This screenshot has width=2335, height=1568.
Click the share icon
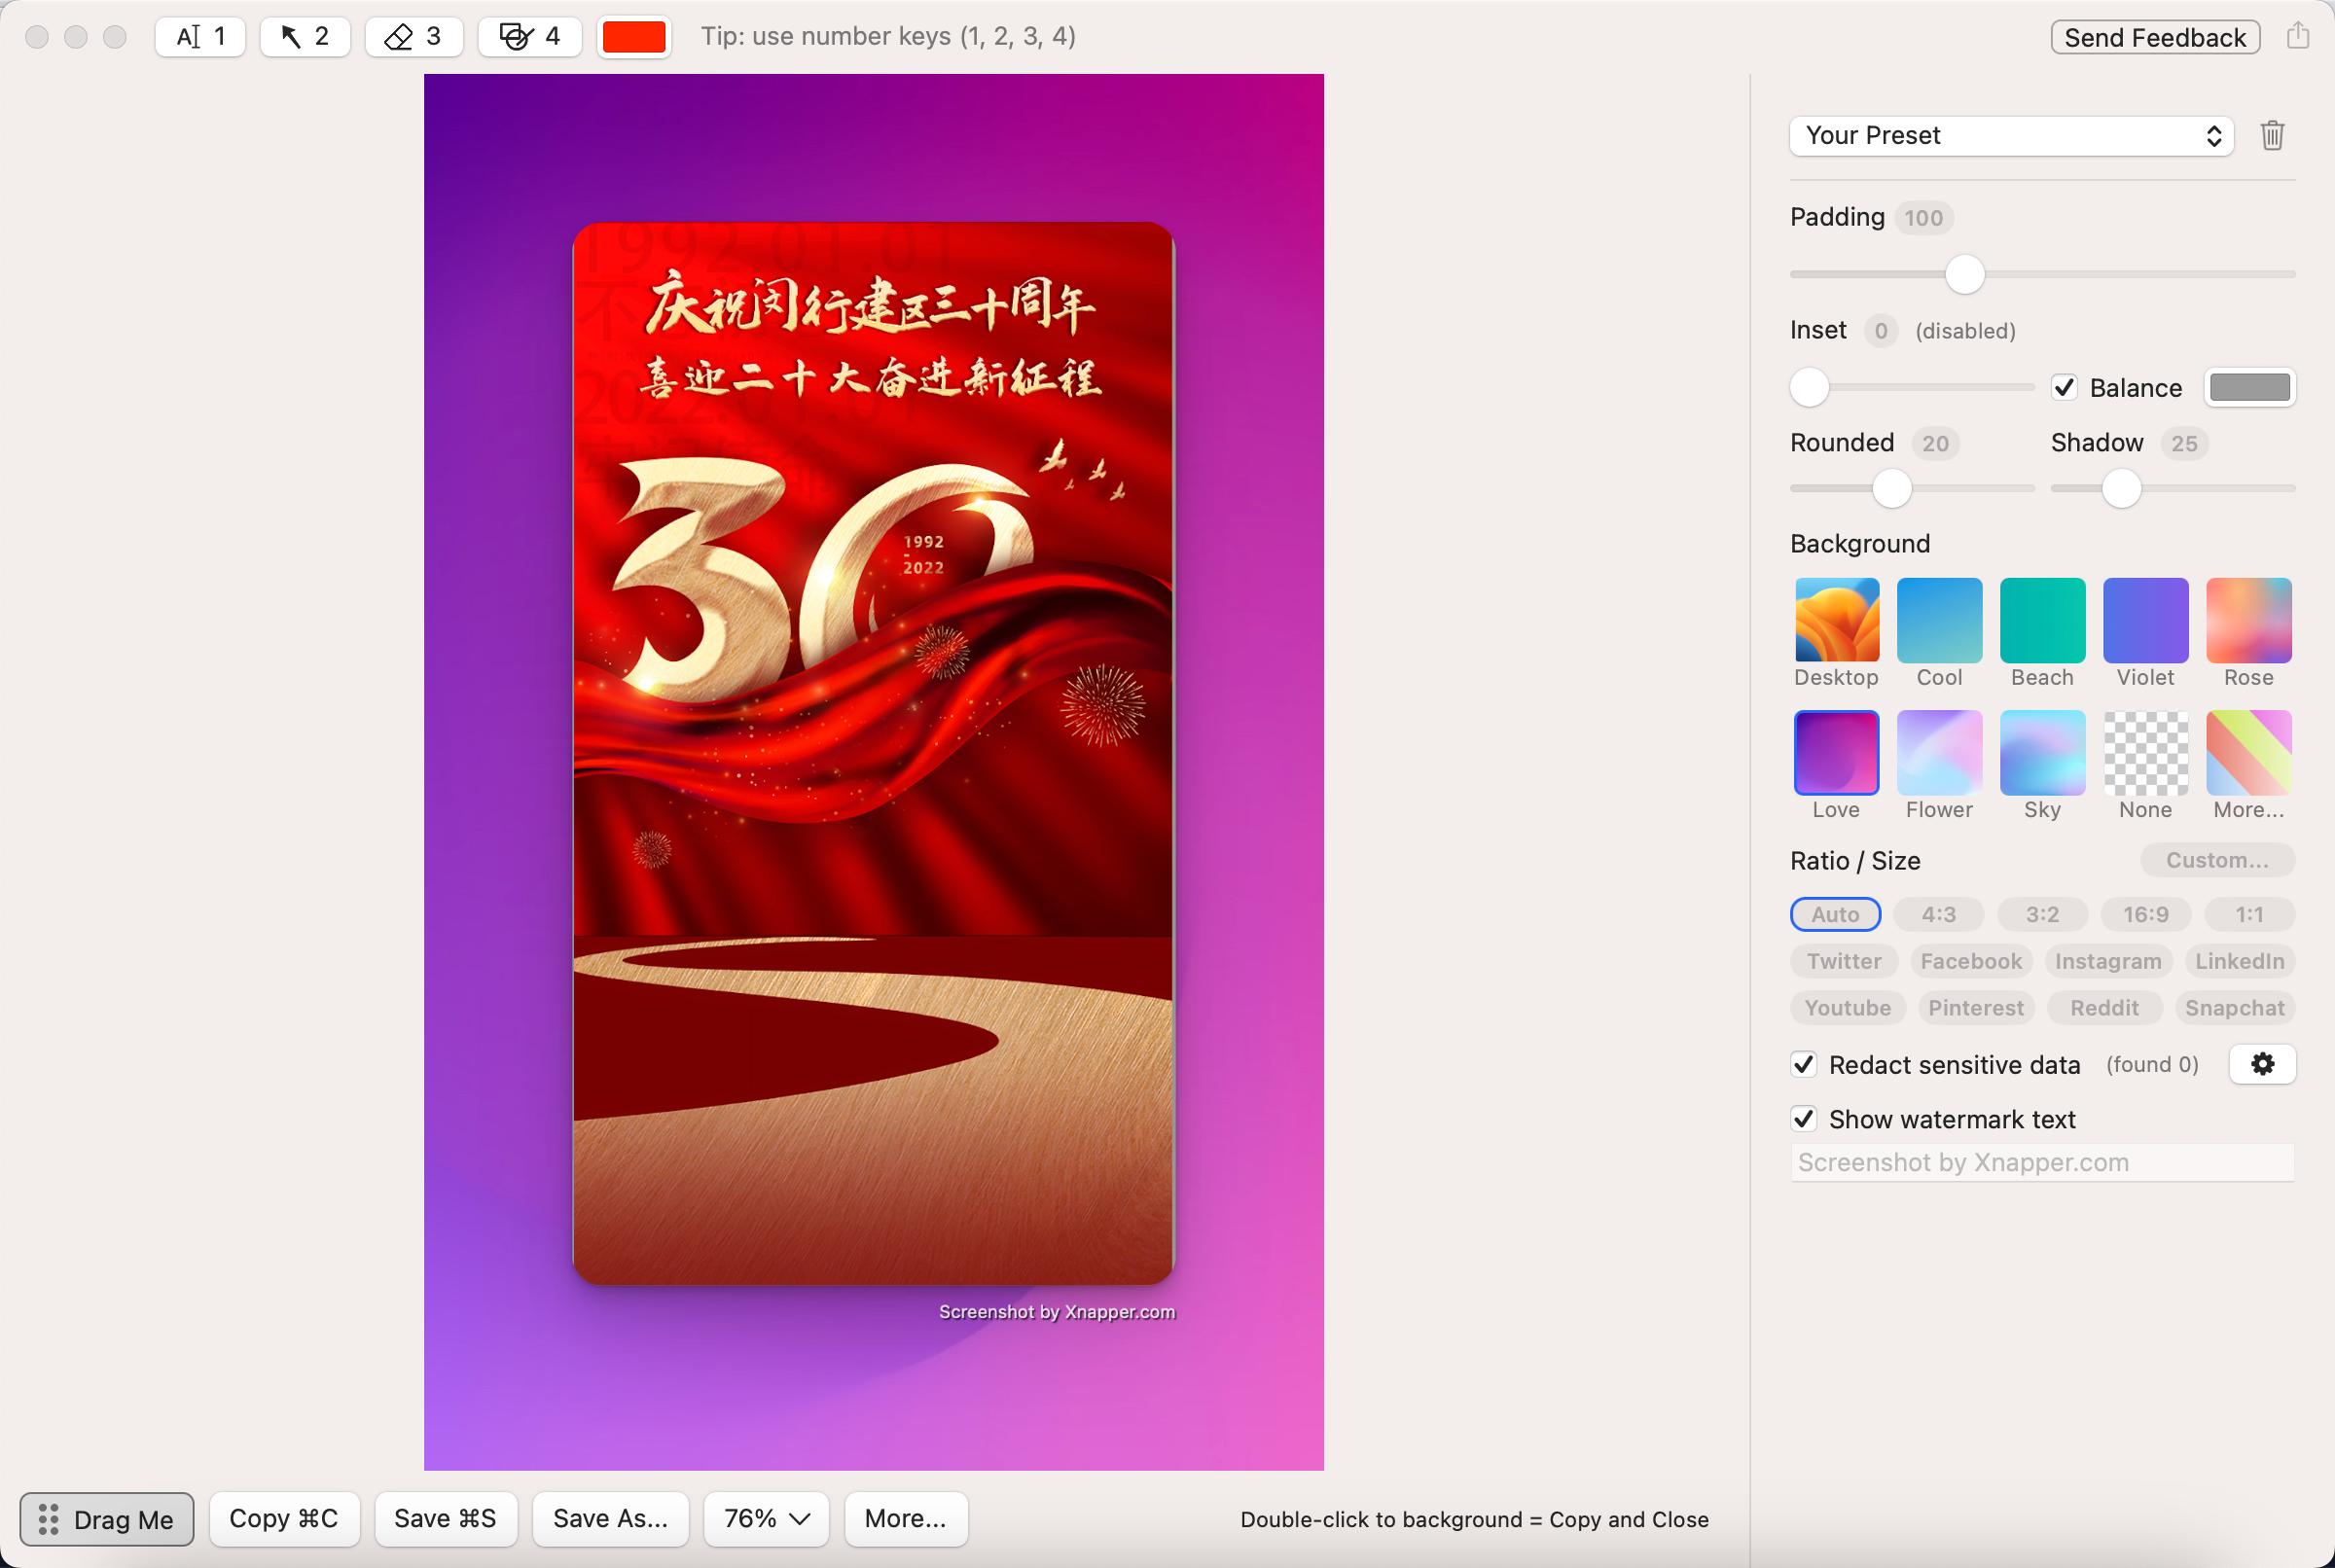tap(2298, 37)
